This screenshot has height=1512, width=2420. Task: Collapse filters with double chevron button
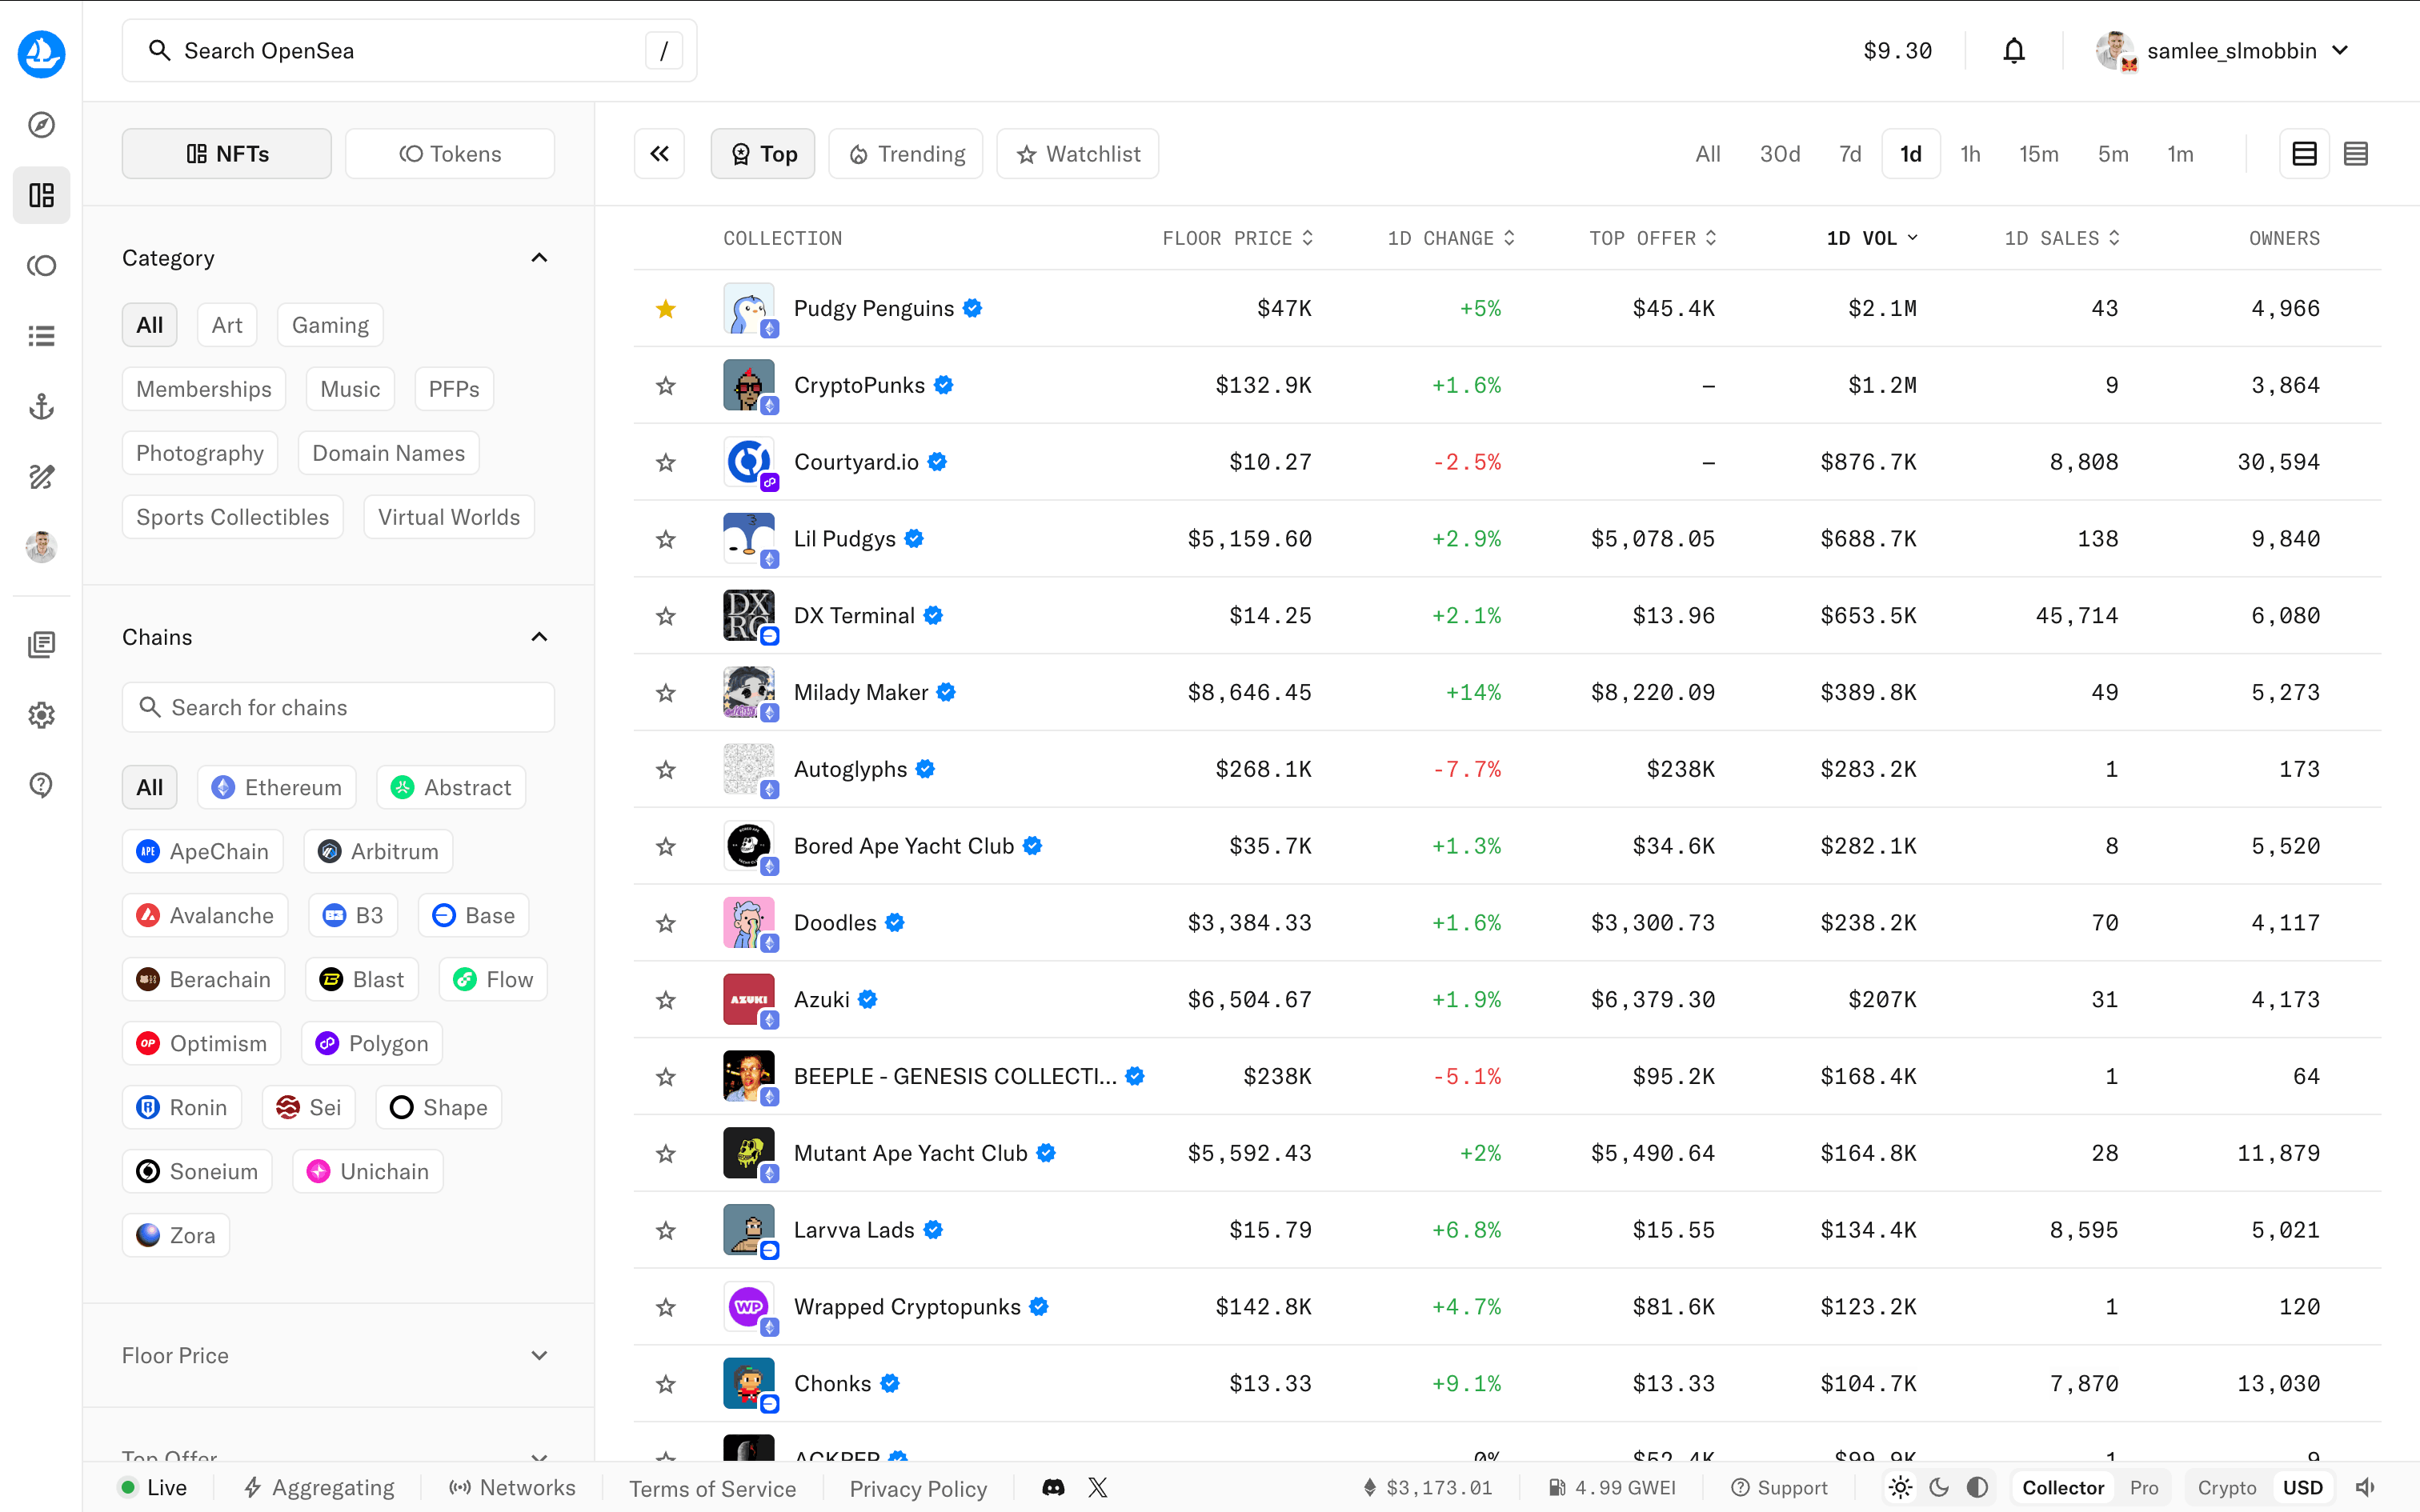(659, 154)
